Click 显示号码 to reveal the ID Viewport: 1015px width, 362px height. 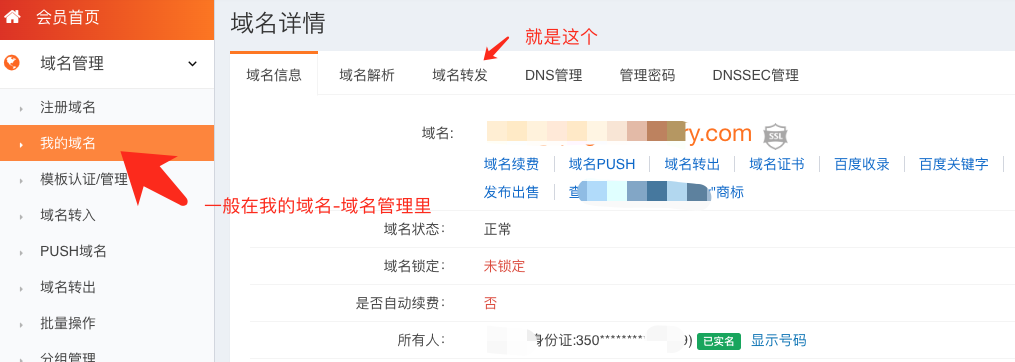tap(779, 340)
